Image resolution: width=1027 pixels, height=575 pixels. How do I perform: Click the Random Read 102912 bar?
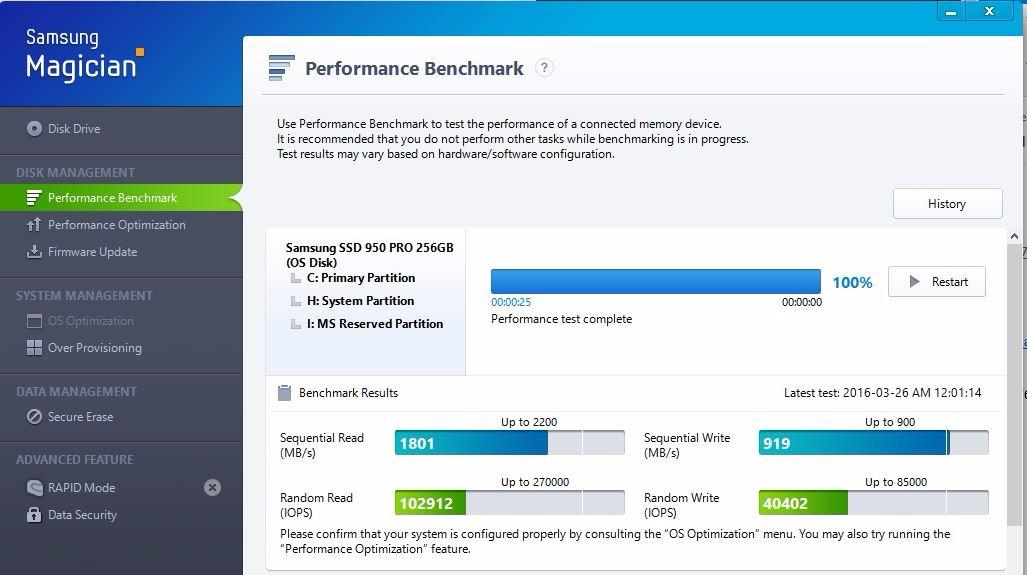coord(510,503)
